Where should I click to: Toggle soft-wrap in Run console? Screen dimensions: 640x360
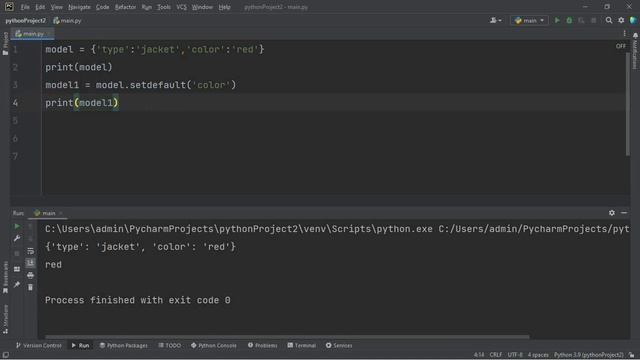click(30, 251)
